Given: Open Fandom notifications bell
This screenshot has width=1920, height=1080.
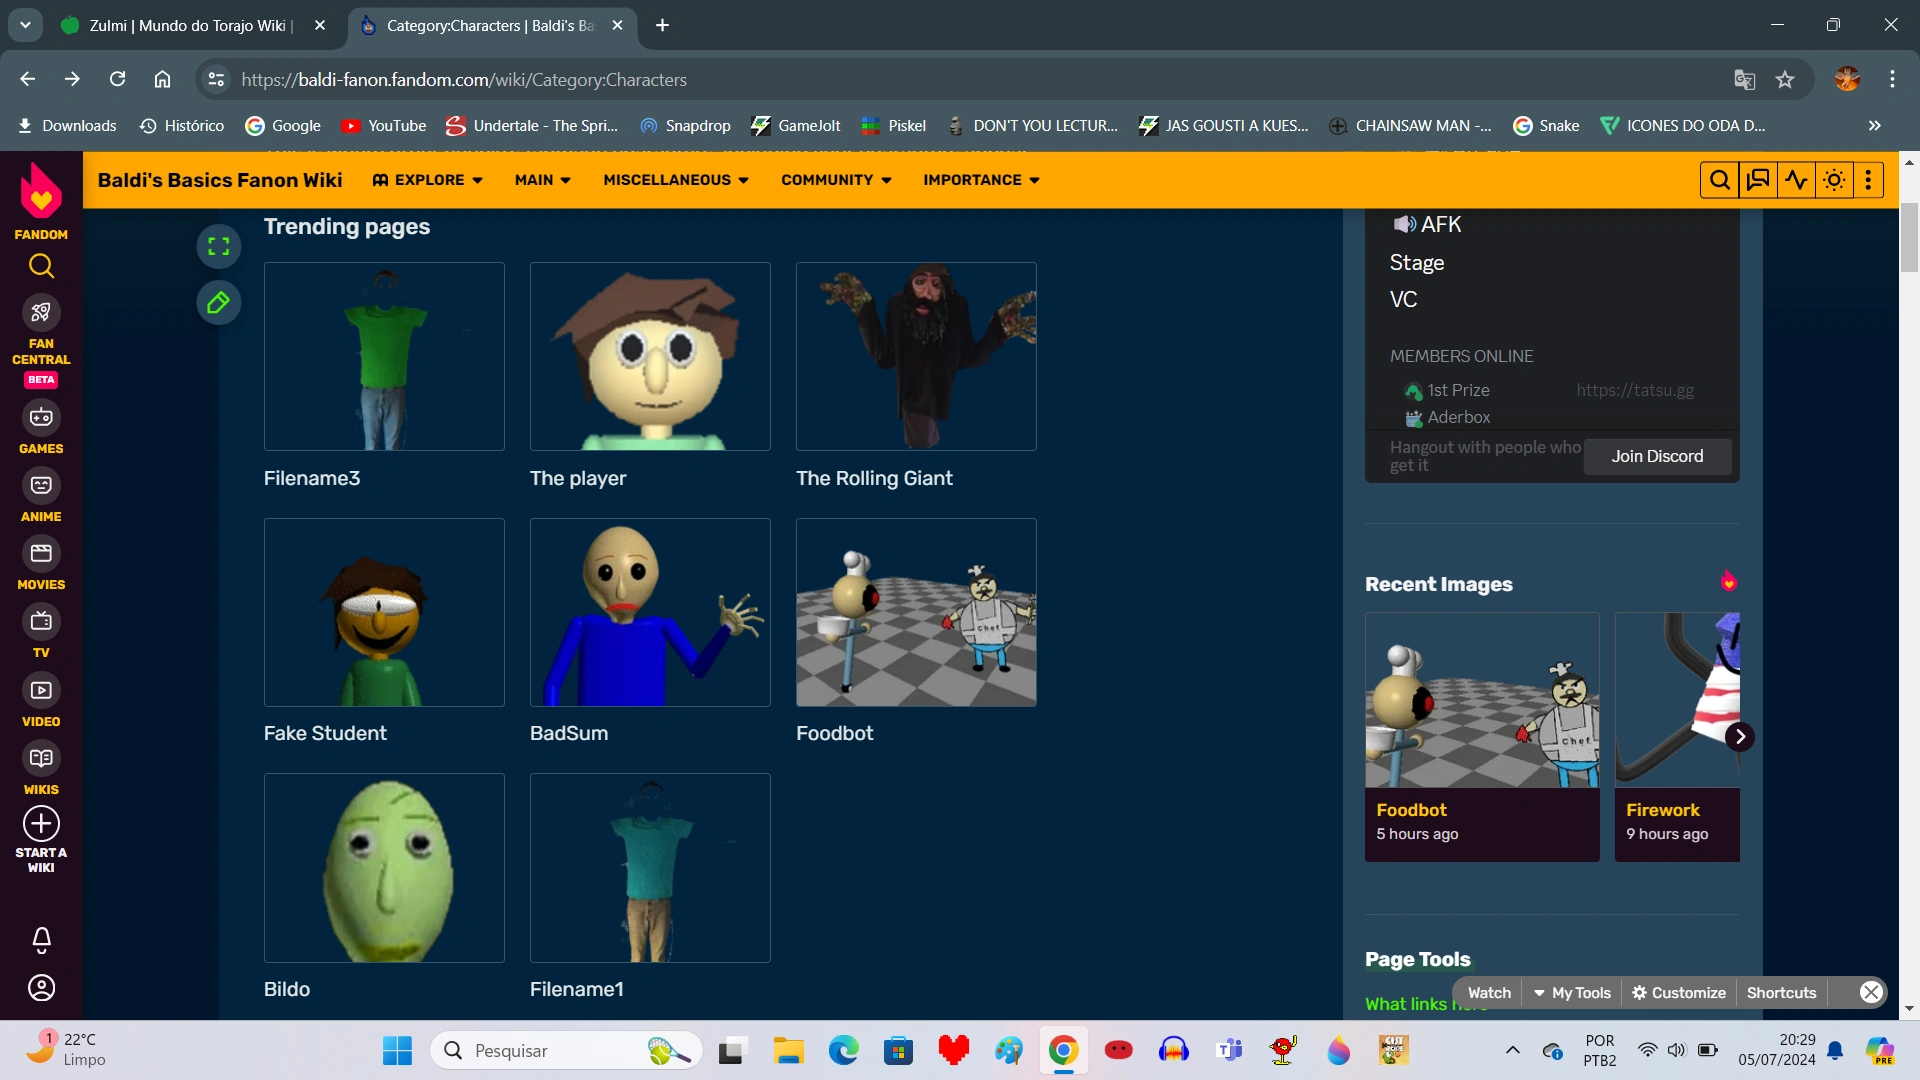Looking at the screenshot, I should tap(41, 939).
